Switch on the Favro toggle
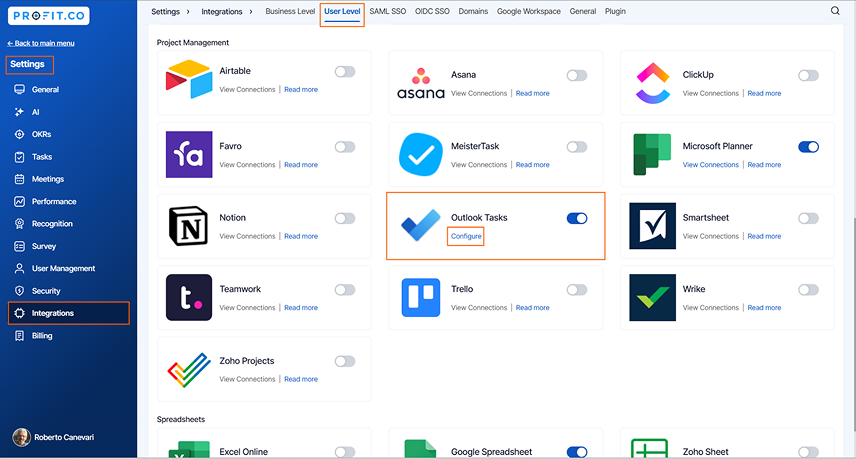This screenshot has height=459, width=856. 345,147
